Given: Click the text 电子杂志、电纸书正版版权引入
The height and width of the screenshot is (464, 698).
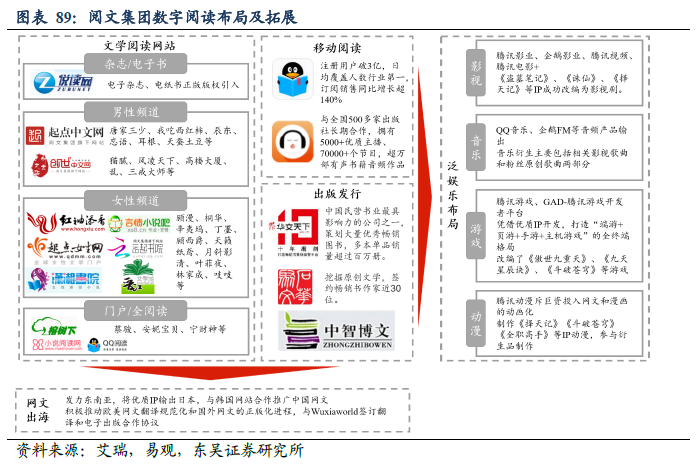Looking at the screenshot, I should pos(173,84).
